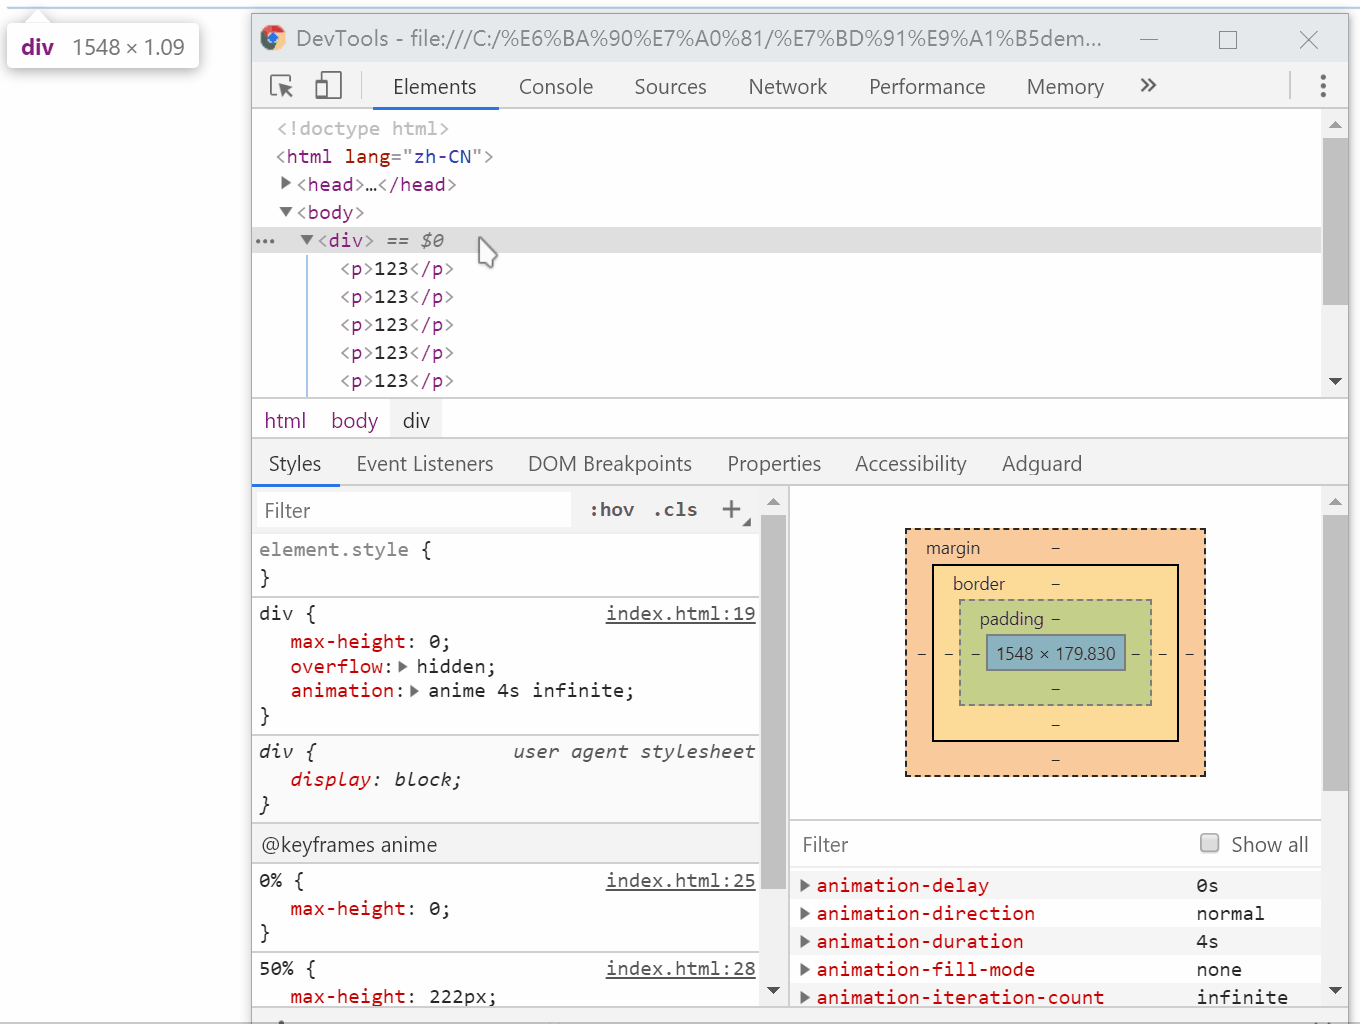Select the Styles pane tab
The height and width of the screenshot is (1024, 1360).
[295, 464]
